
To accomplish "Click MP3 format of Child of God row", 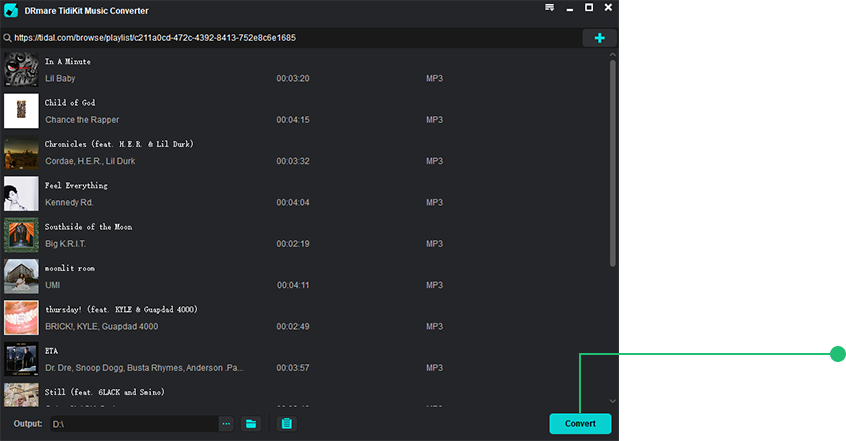I will click(434, 120).
